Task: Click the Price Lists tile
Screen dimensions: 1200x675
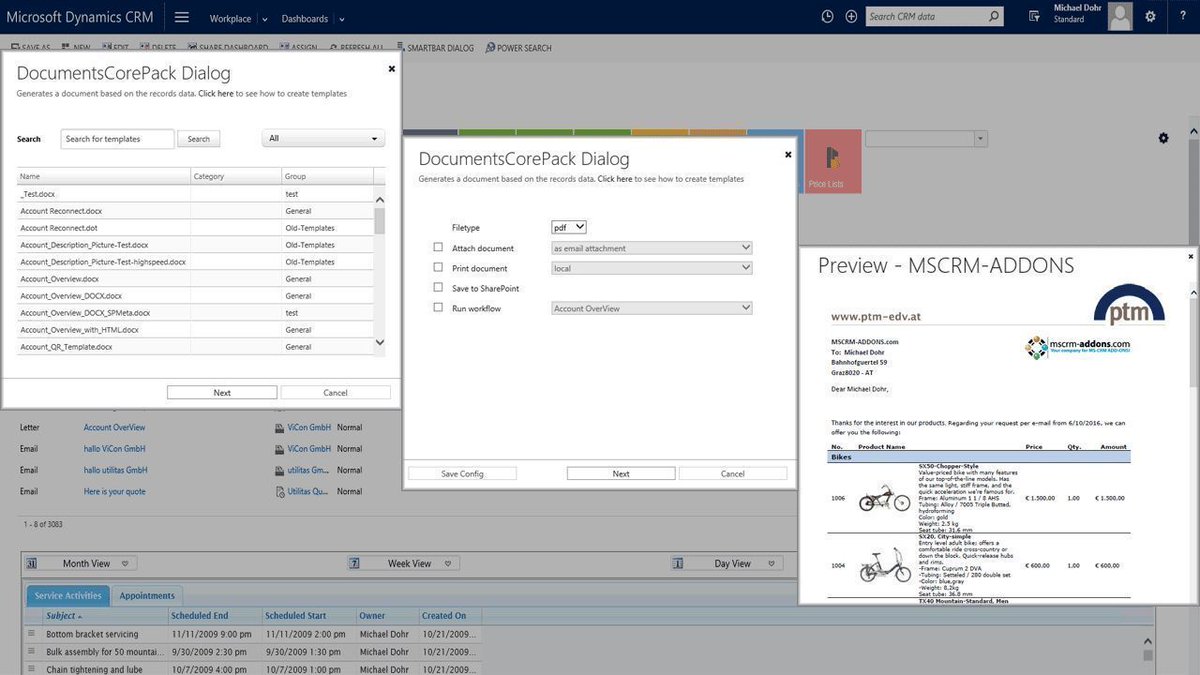Action: [832, 161]
